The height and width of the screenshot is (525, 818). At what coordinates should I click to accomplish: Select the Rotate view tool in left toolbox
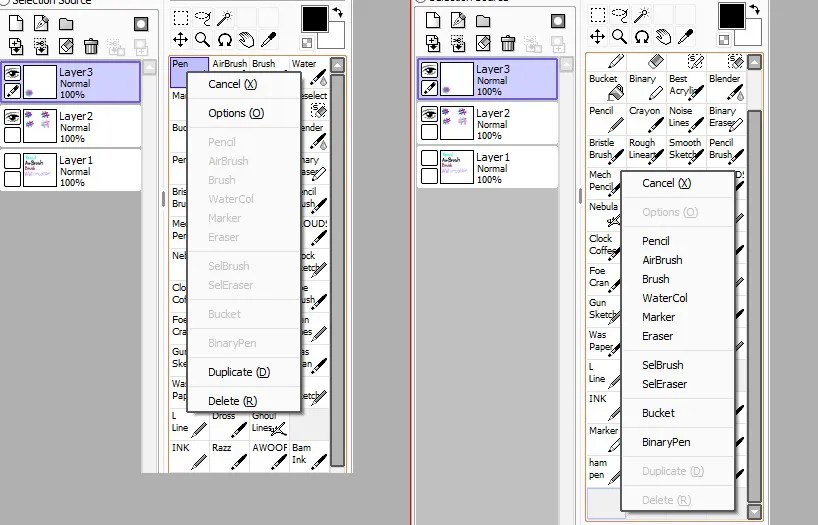click(225, 40)
